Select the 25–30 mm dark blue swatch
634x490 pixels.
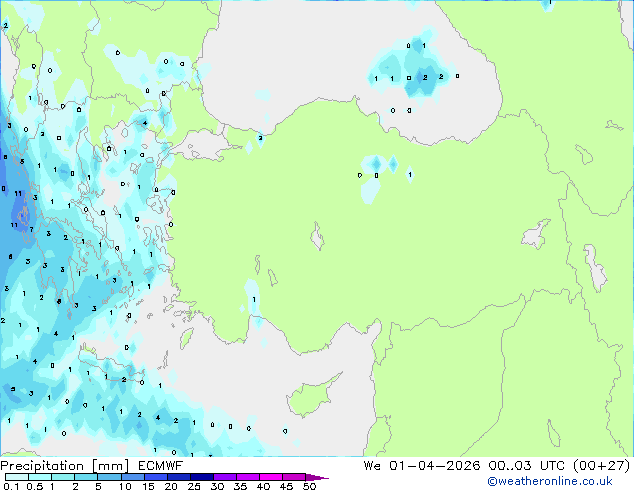tap(202, 477)
